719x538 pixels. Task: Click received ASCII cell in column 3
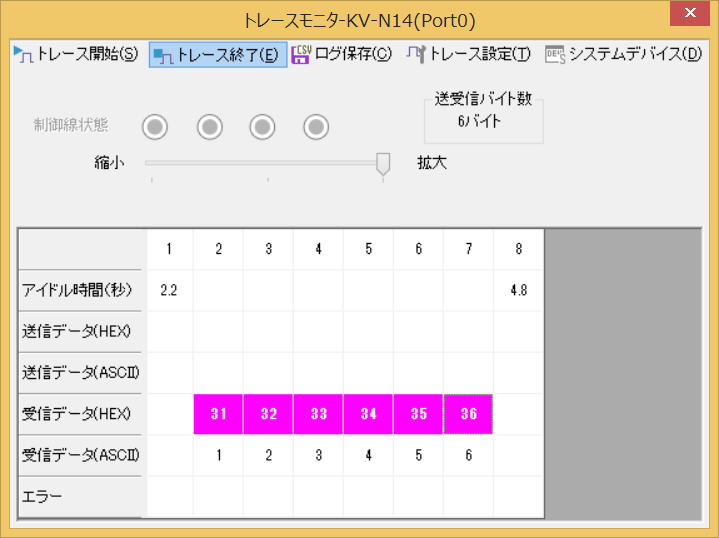tap(268, 455)
